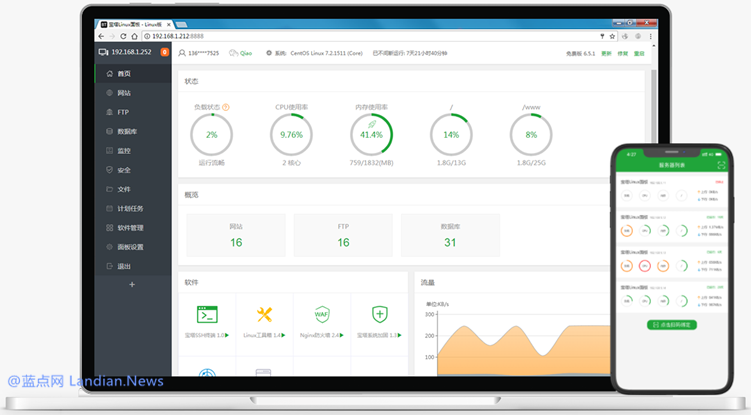Open the Nginx防火墙 WAF shield icon

pyautogui.click(x=322, y=315)
